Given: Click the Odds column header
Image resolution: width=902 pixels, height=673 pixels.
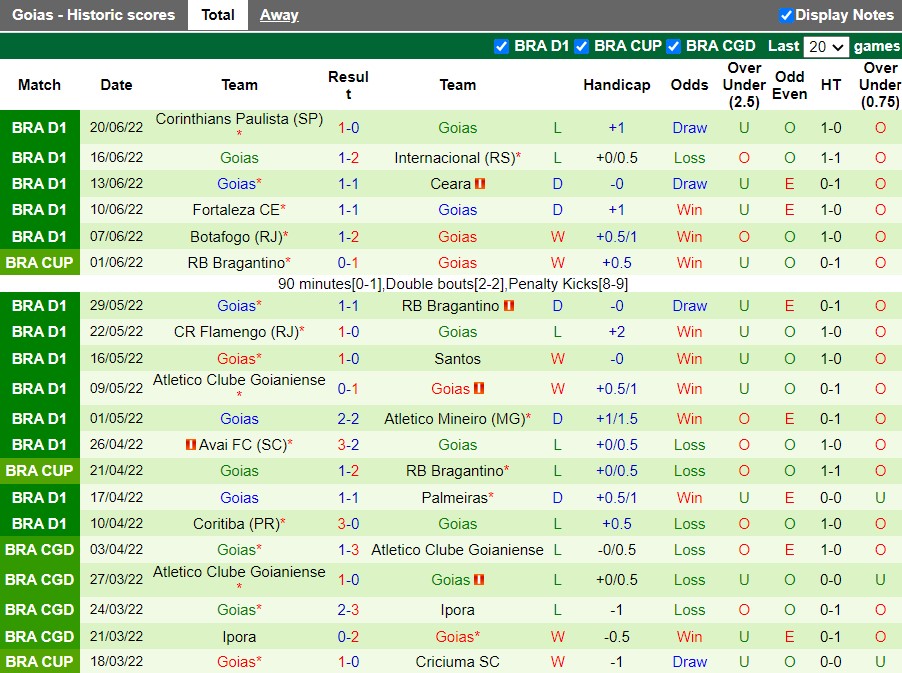Looking at the screenshot, I should pos(689,85).
